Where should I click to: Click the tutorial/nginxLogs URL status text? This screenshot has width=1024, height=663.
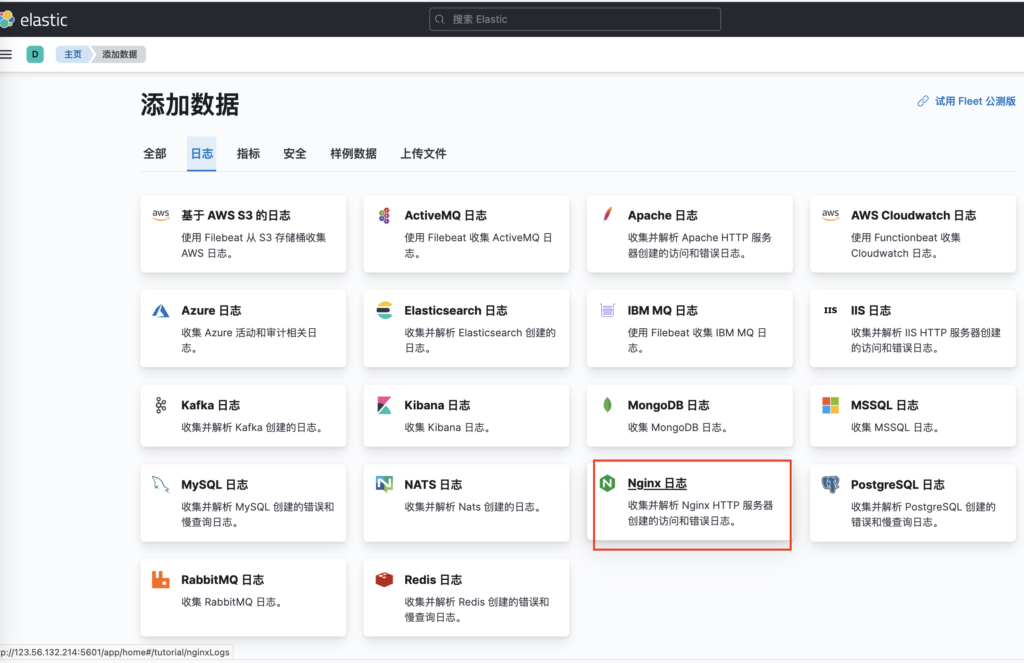(115, 652)
